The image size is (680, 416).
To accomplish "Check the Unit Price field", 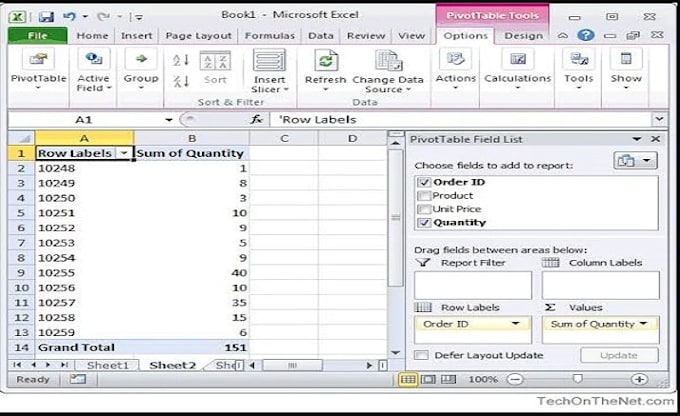I will 424,209.
